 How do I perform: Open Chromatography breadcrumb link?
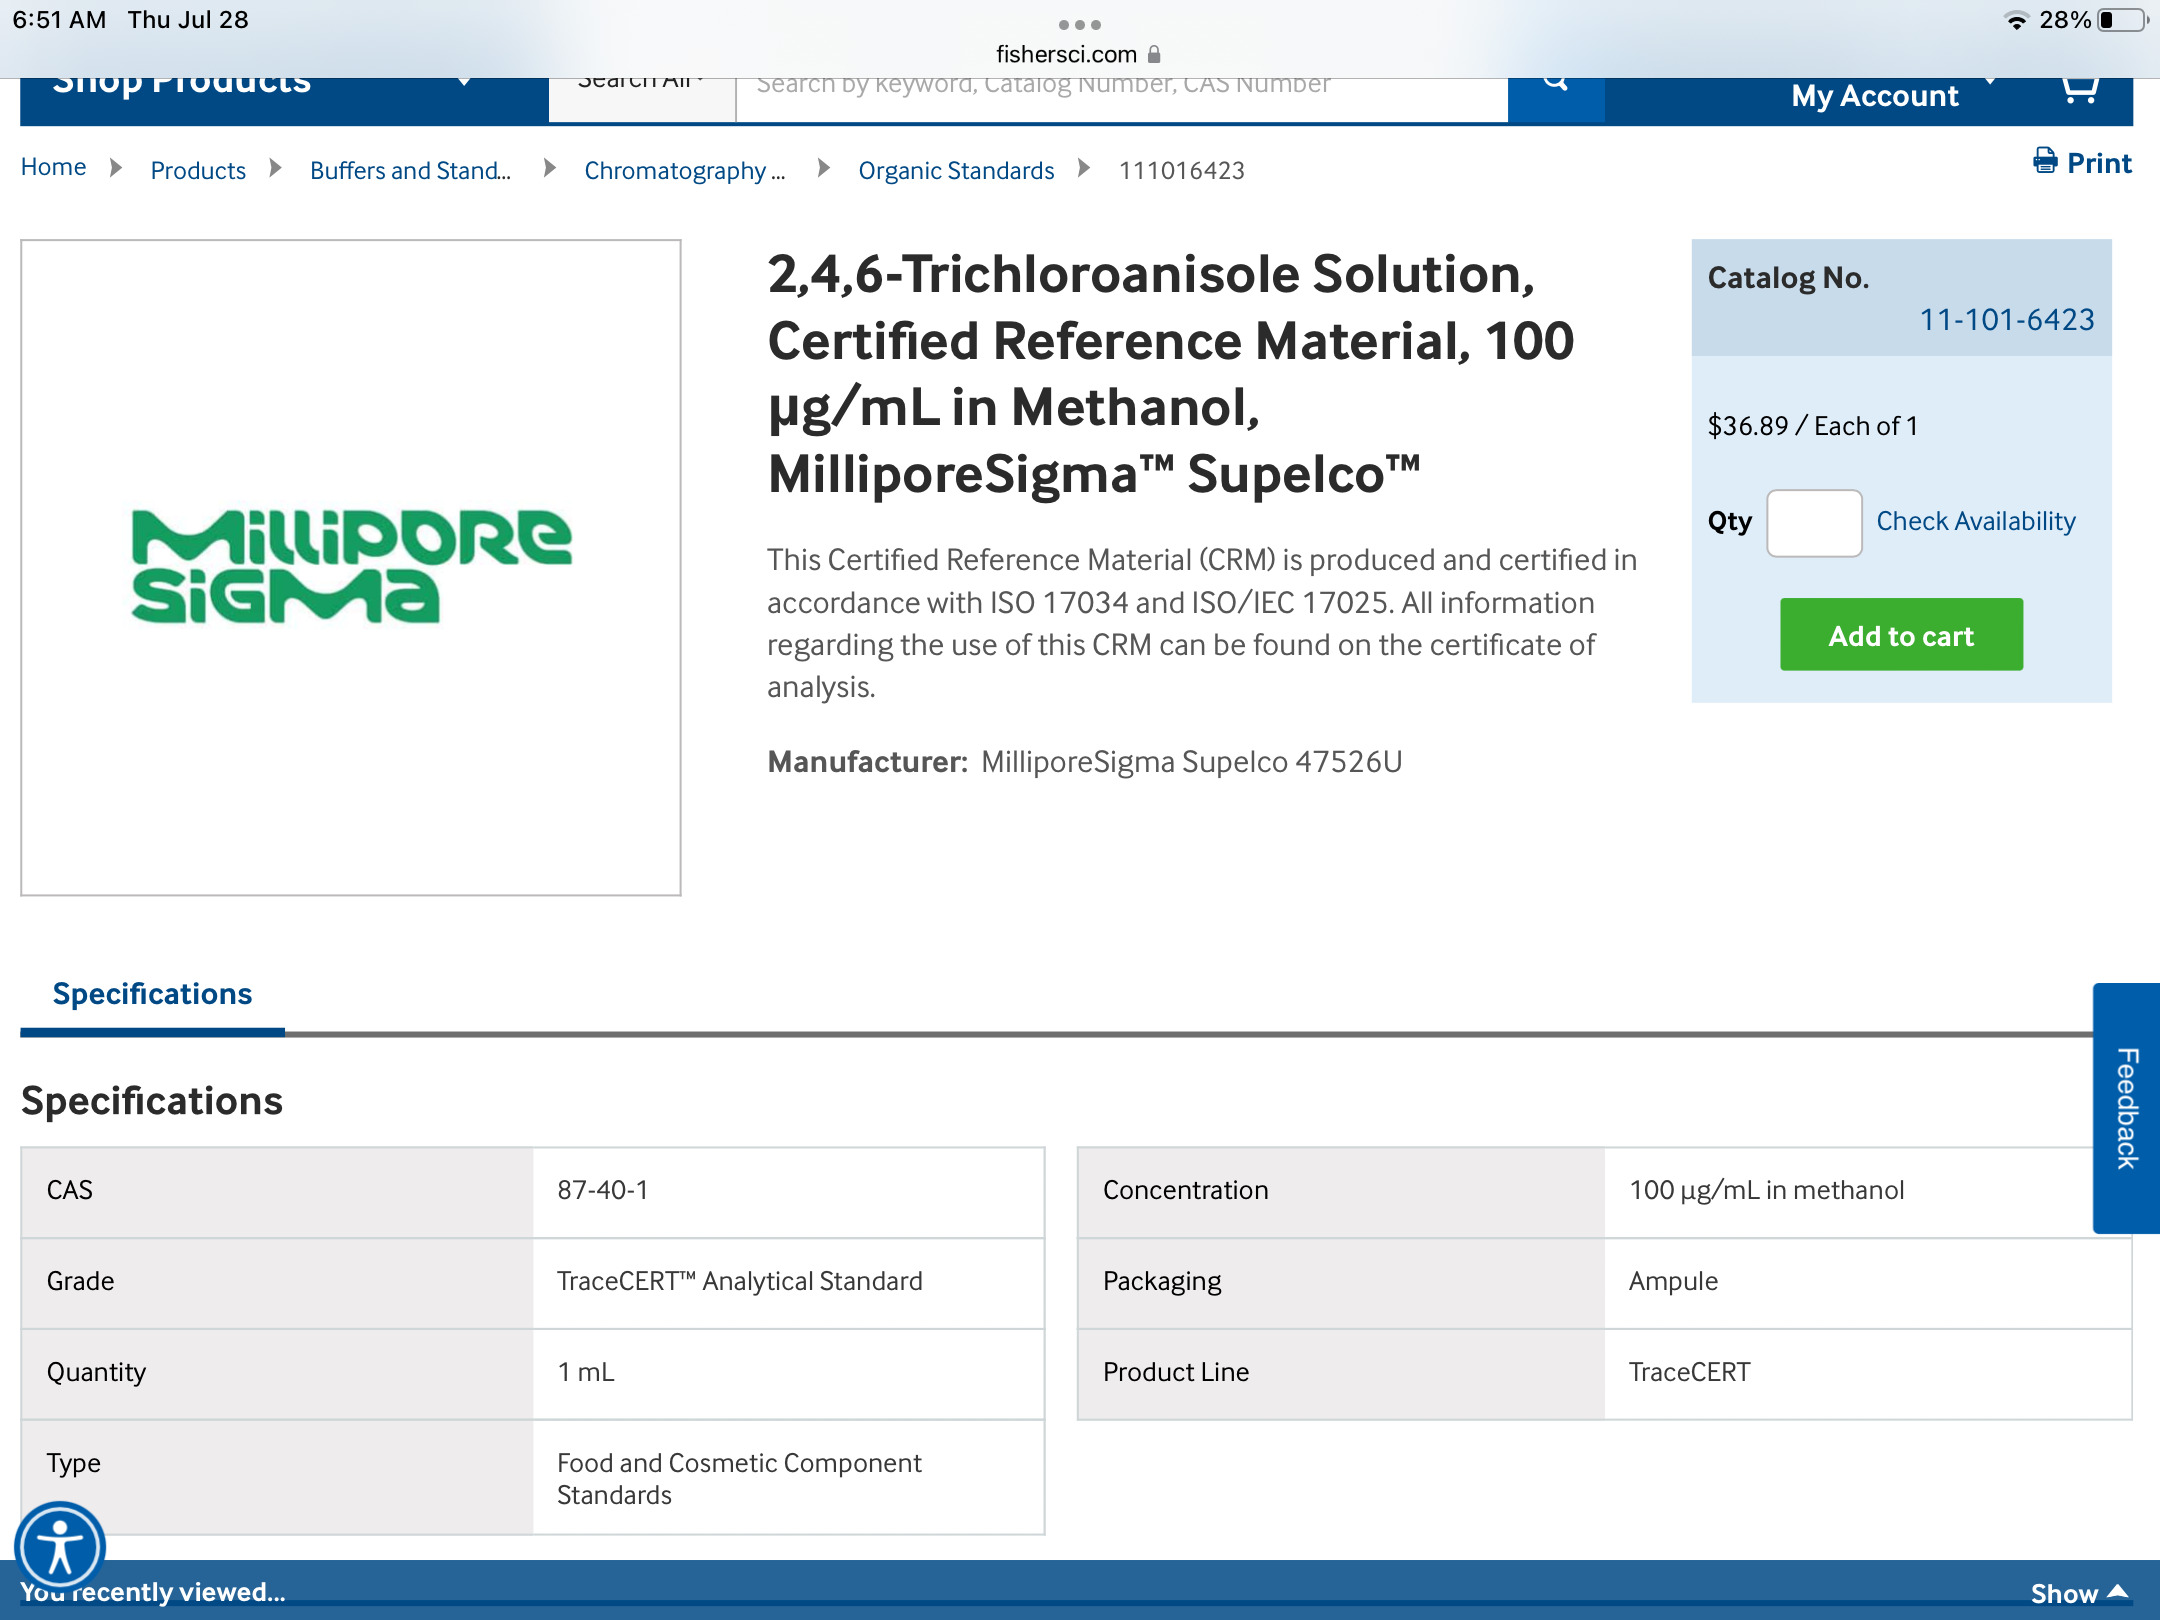point(685,171)
